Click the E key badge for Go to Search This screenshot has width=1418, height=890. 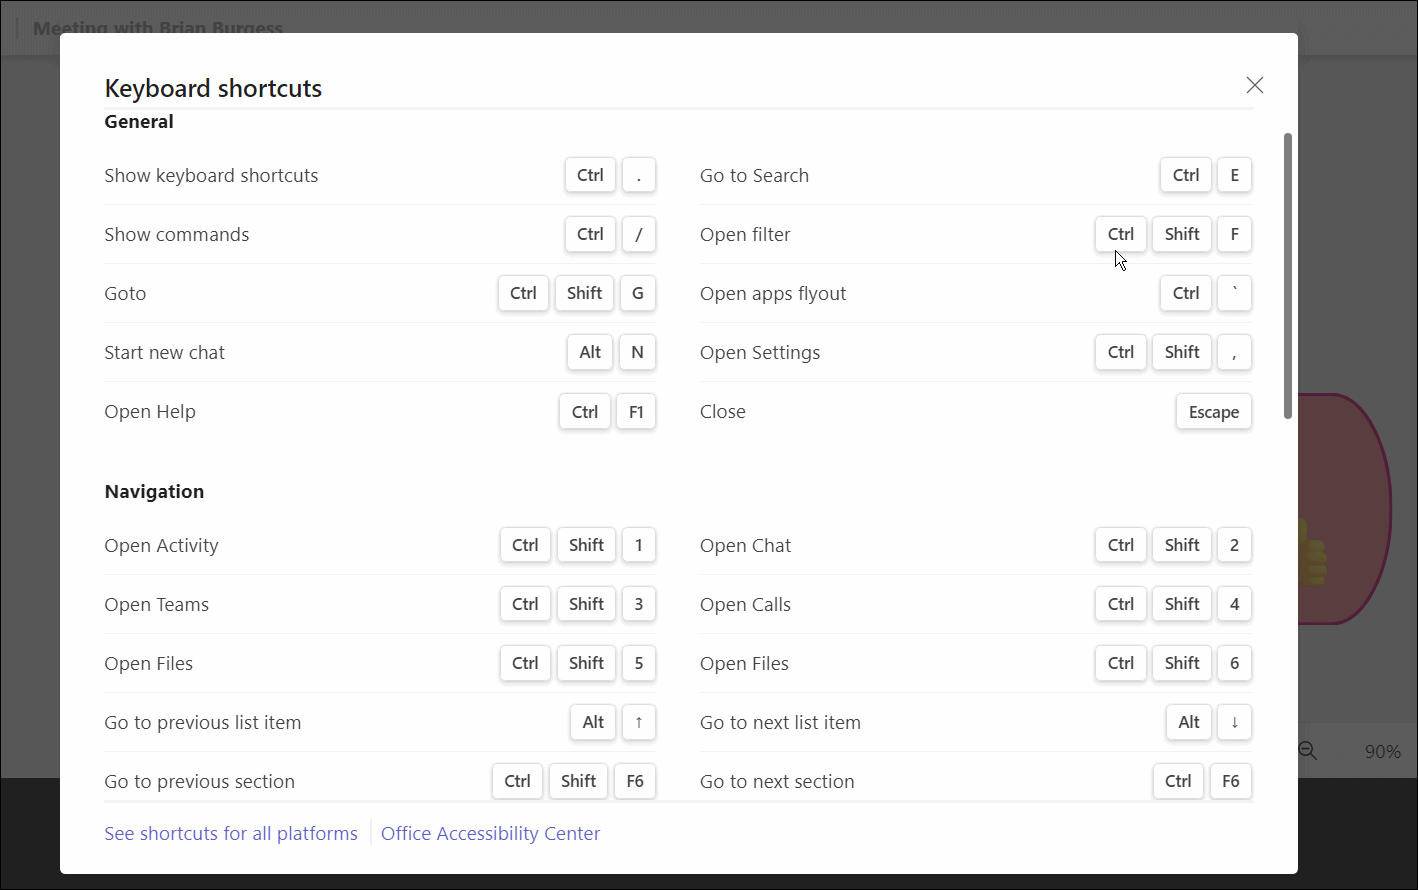pyautogui.click(x=1234, y=174)
